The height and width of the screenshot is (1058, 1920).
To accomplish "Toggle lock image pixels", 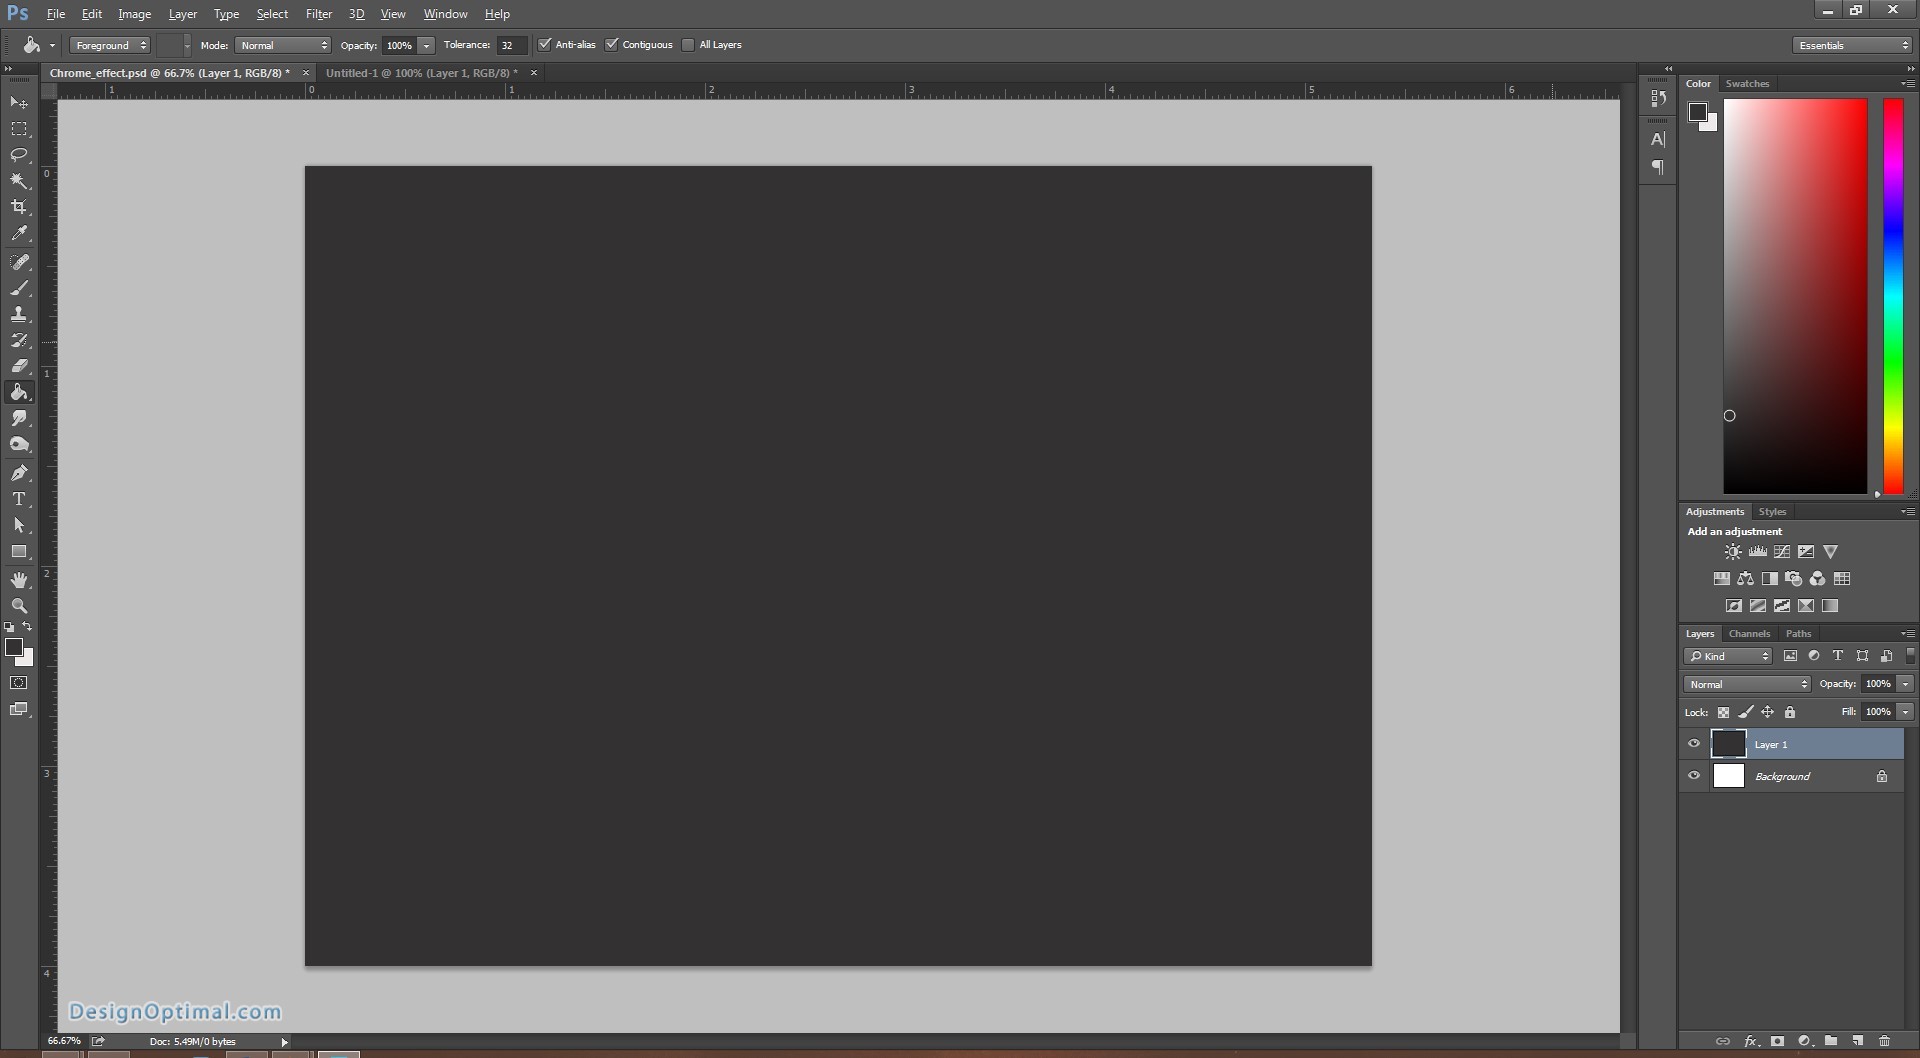I will (1745, 713).
